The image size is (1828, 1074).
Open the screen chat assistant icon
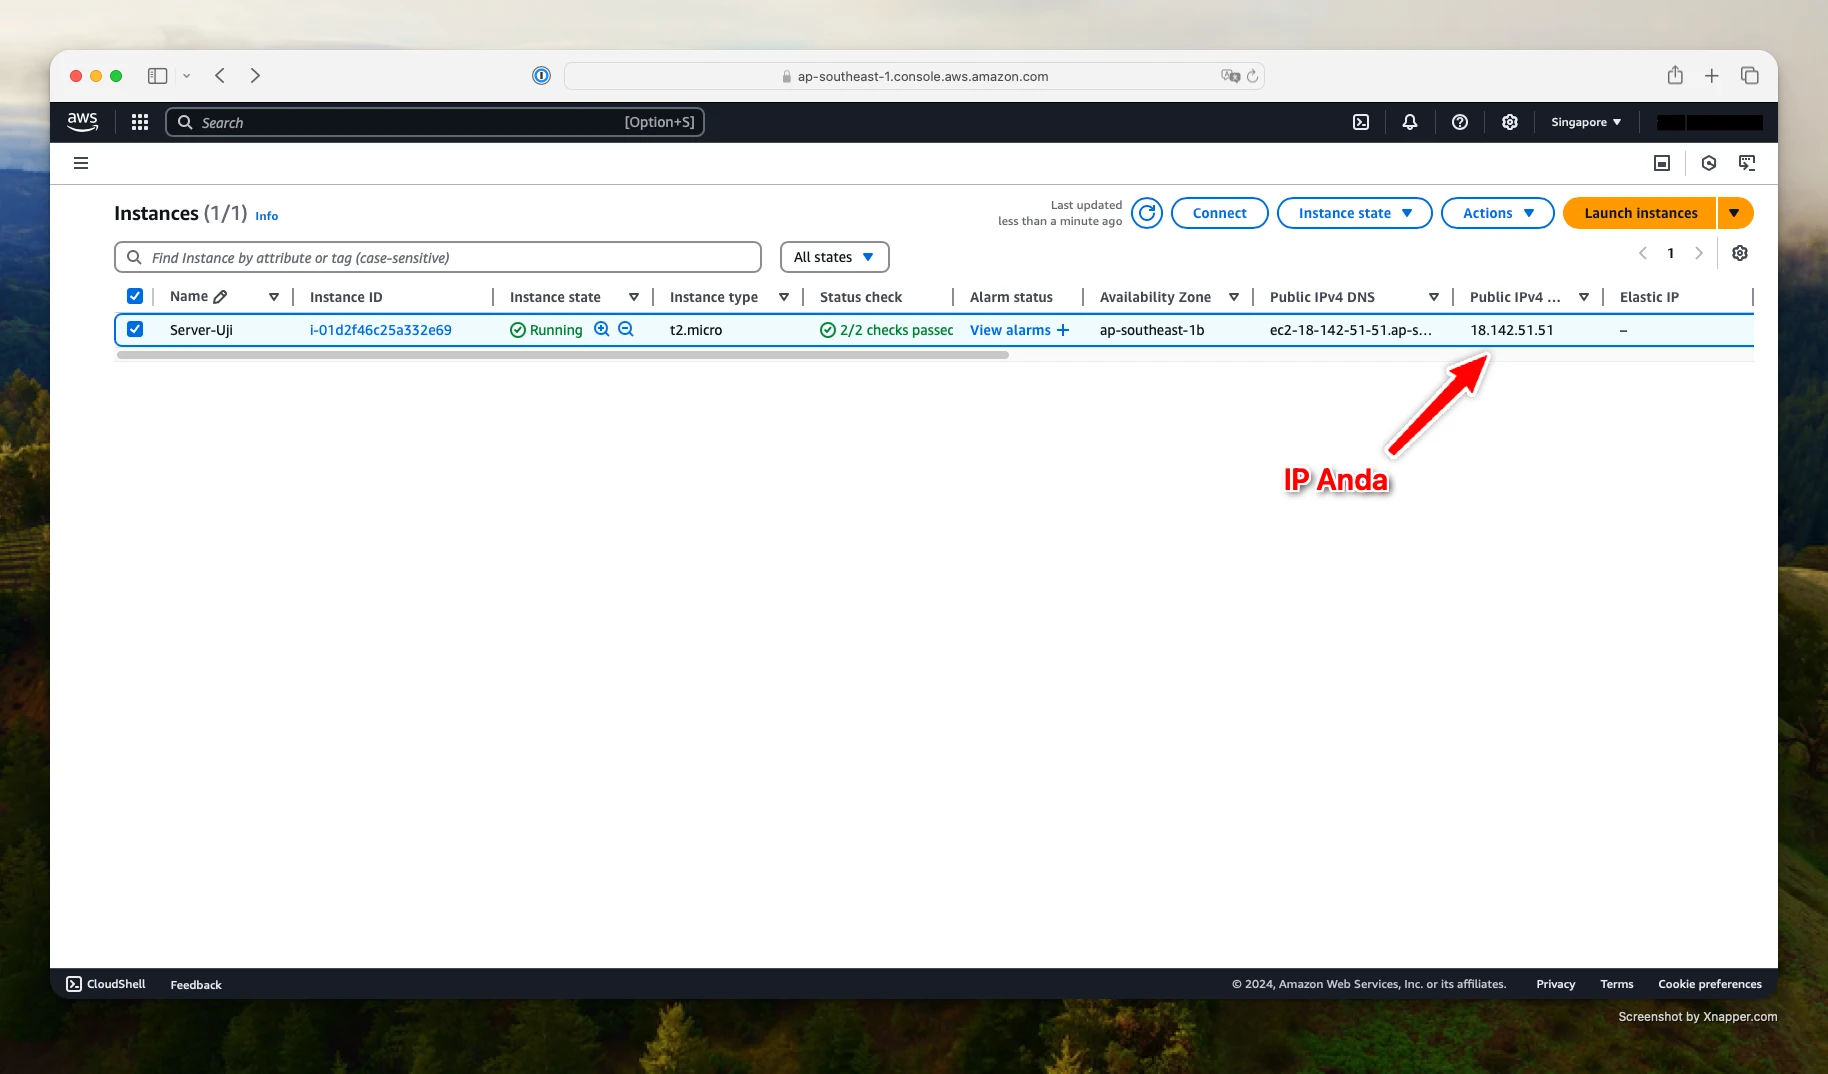click(1747, 163)
